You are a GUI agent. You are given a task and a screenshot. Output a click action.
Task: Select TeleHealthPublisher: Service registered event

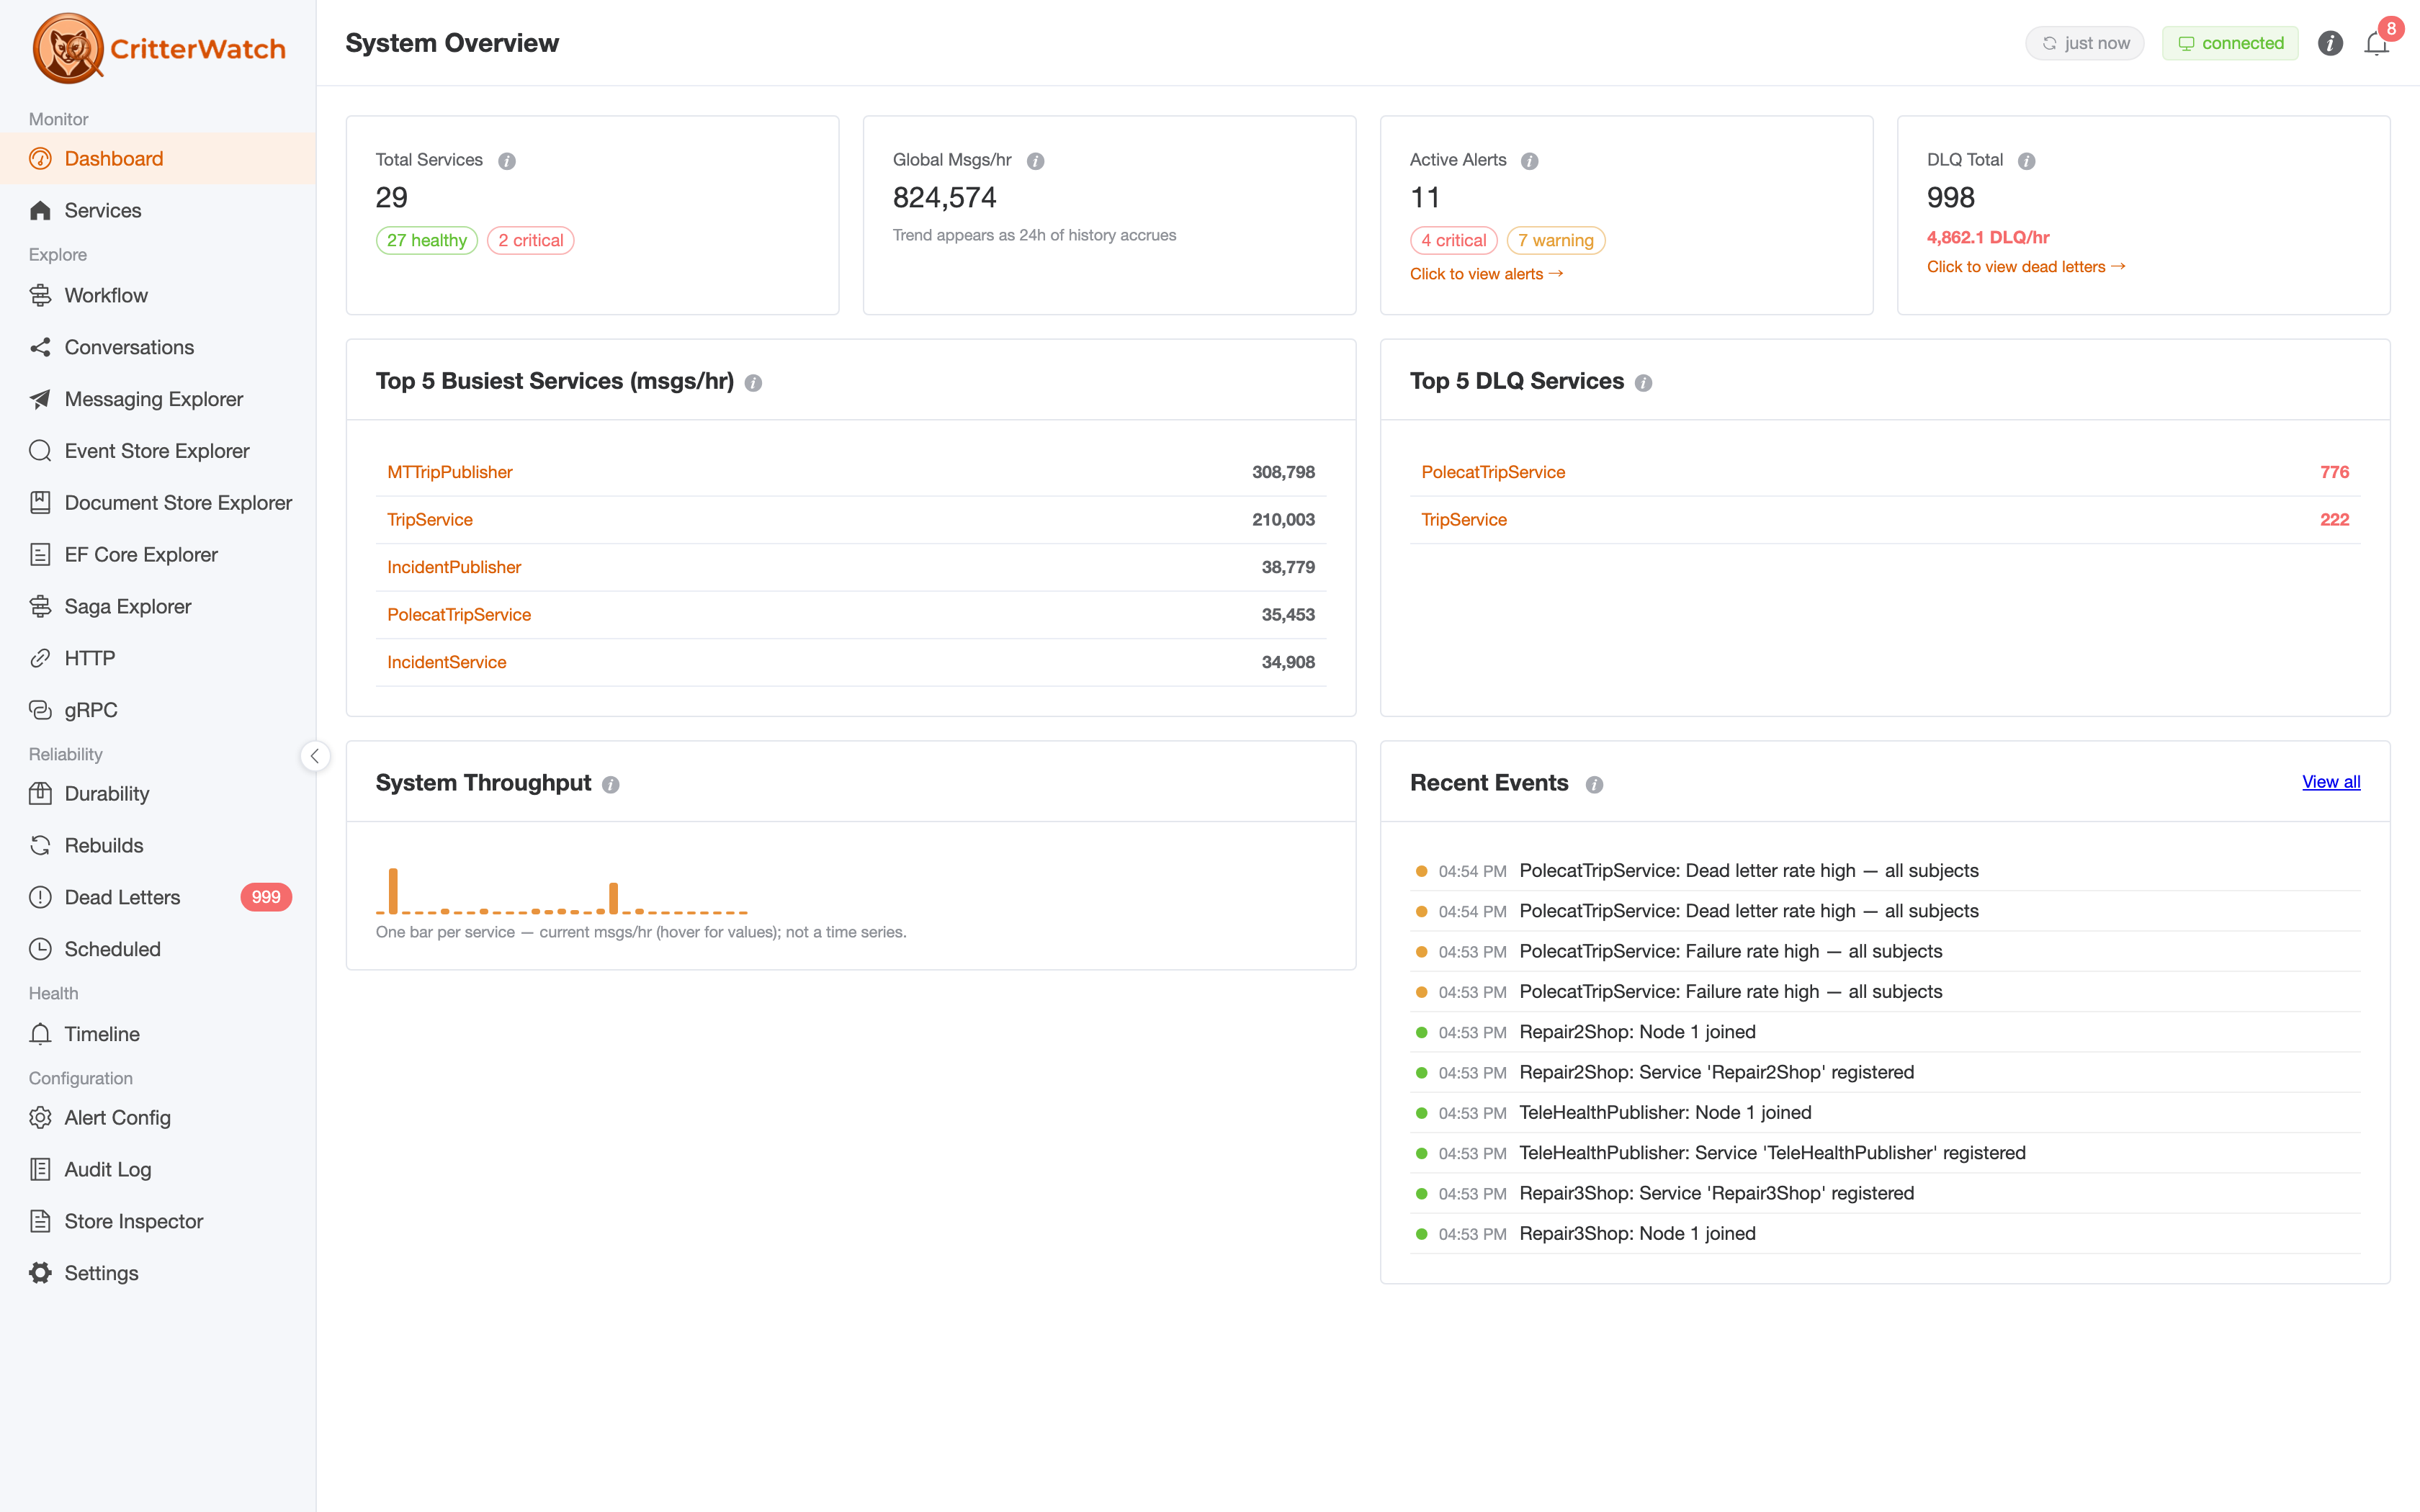coord(1885,1153)
